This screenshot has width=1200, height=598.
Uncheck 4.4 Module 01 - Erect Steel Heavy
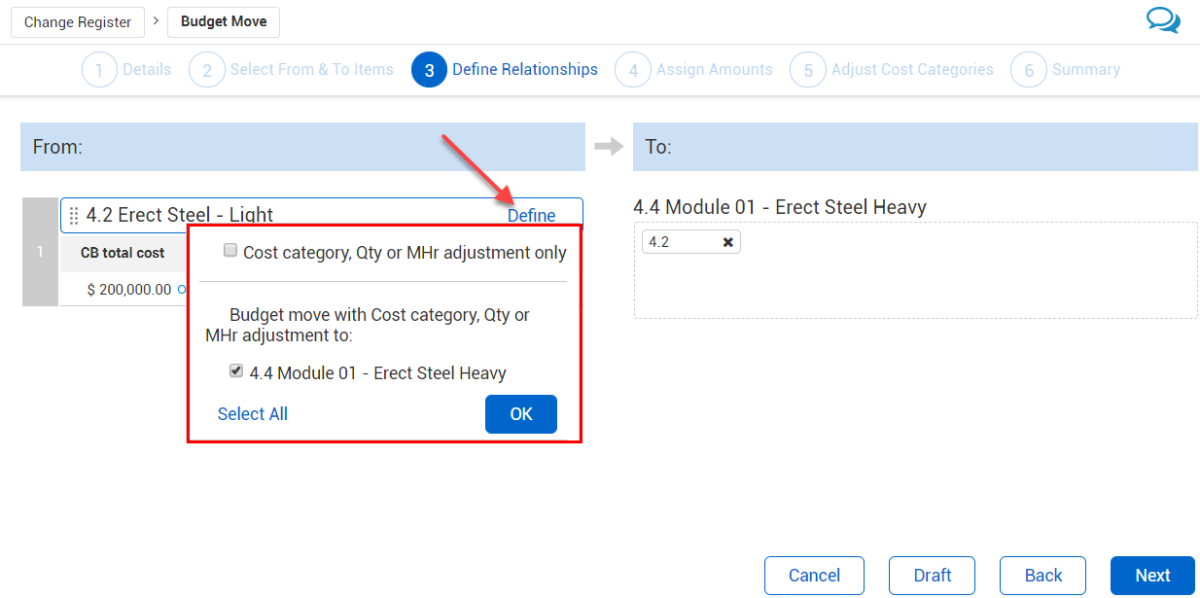236,372
